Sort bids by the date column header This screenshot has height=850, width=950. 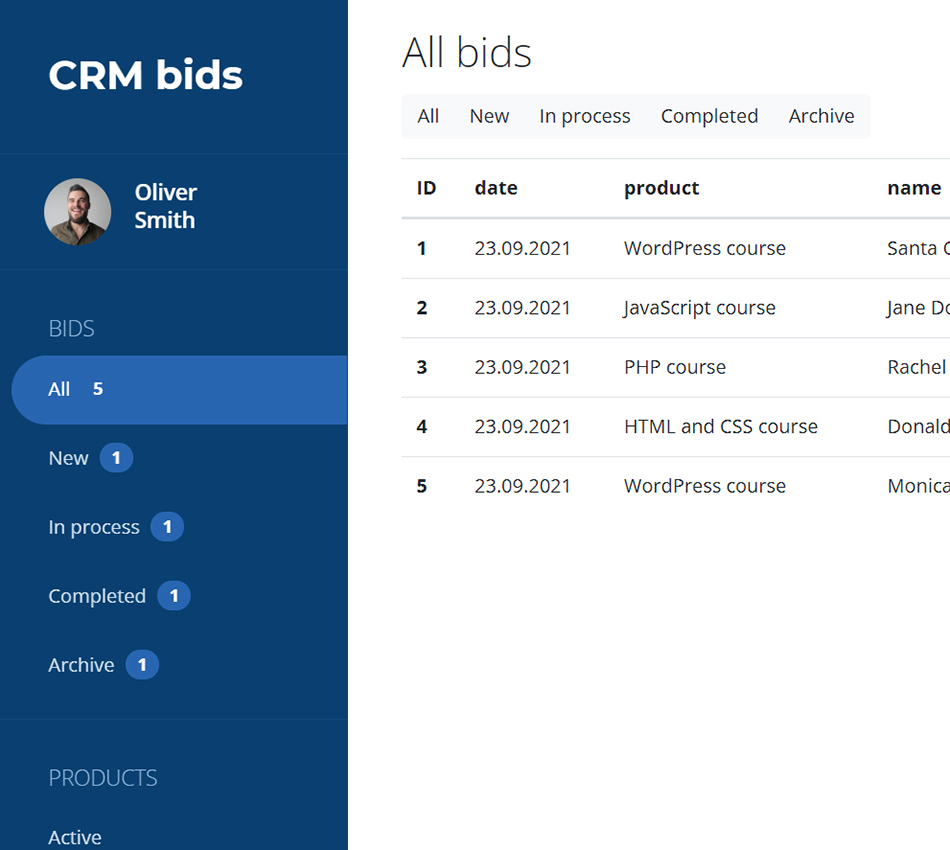tap(495, 188)
